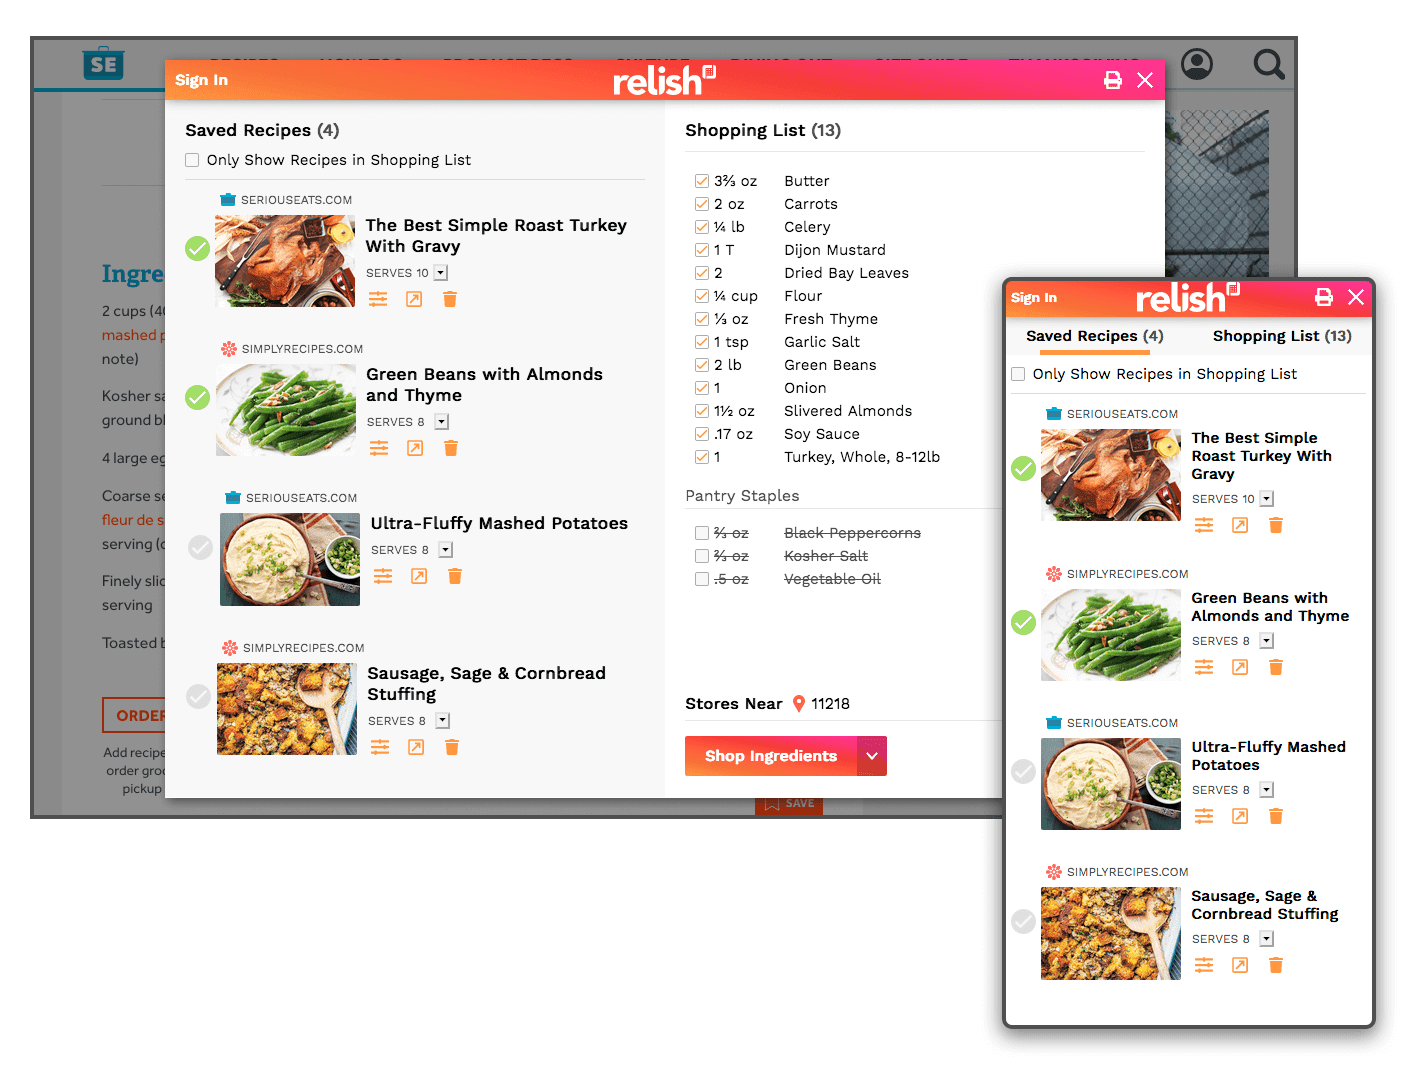
Task: Click location pin icon near Stores Near
Action: [x=799, y=703]
